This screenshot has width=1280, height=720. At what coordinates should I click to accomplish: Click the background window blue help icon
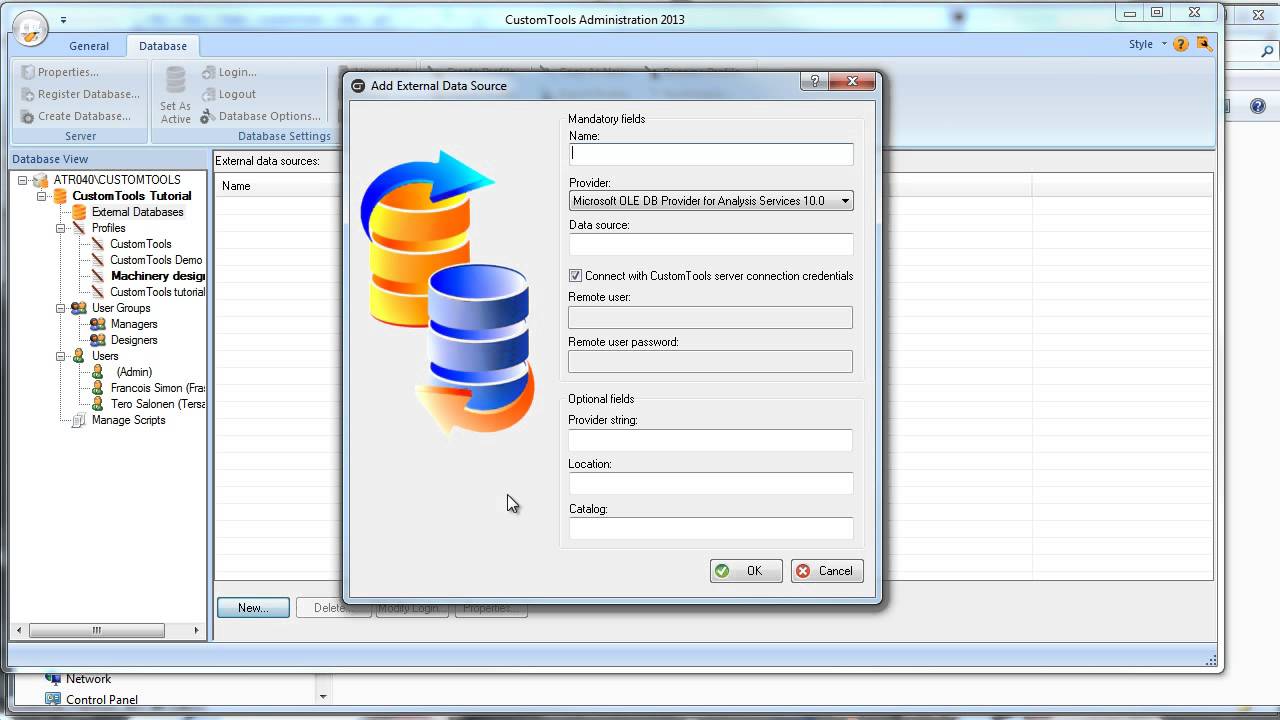click(1258, 106)
